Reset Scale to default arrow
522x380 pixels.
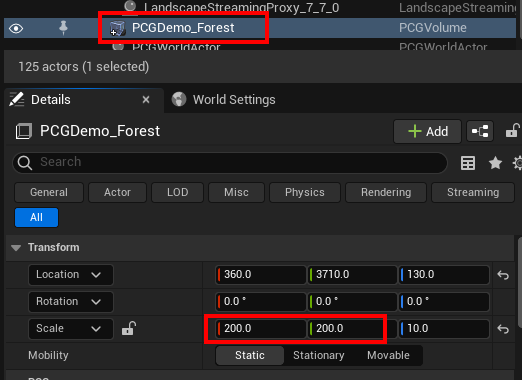[x=503, y=329]
